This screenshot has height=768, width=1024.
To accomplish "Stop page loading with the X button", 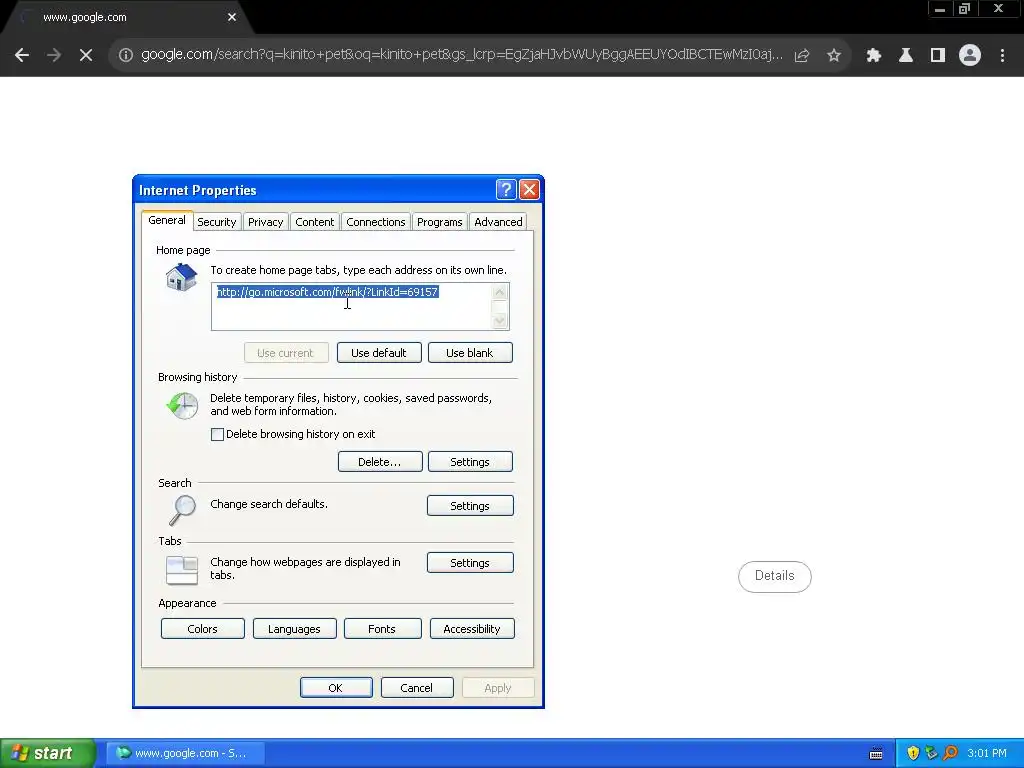I will (86, 56).
